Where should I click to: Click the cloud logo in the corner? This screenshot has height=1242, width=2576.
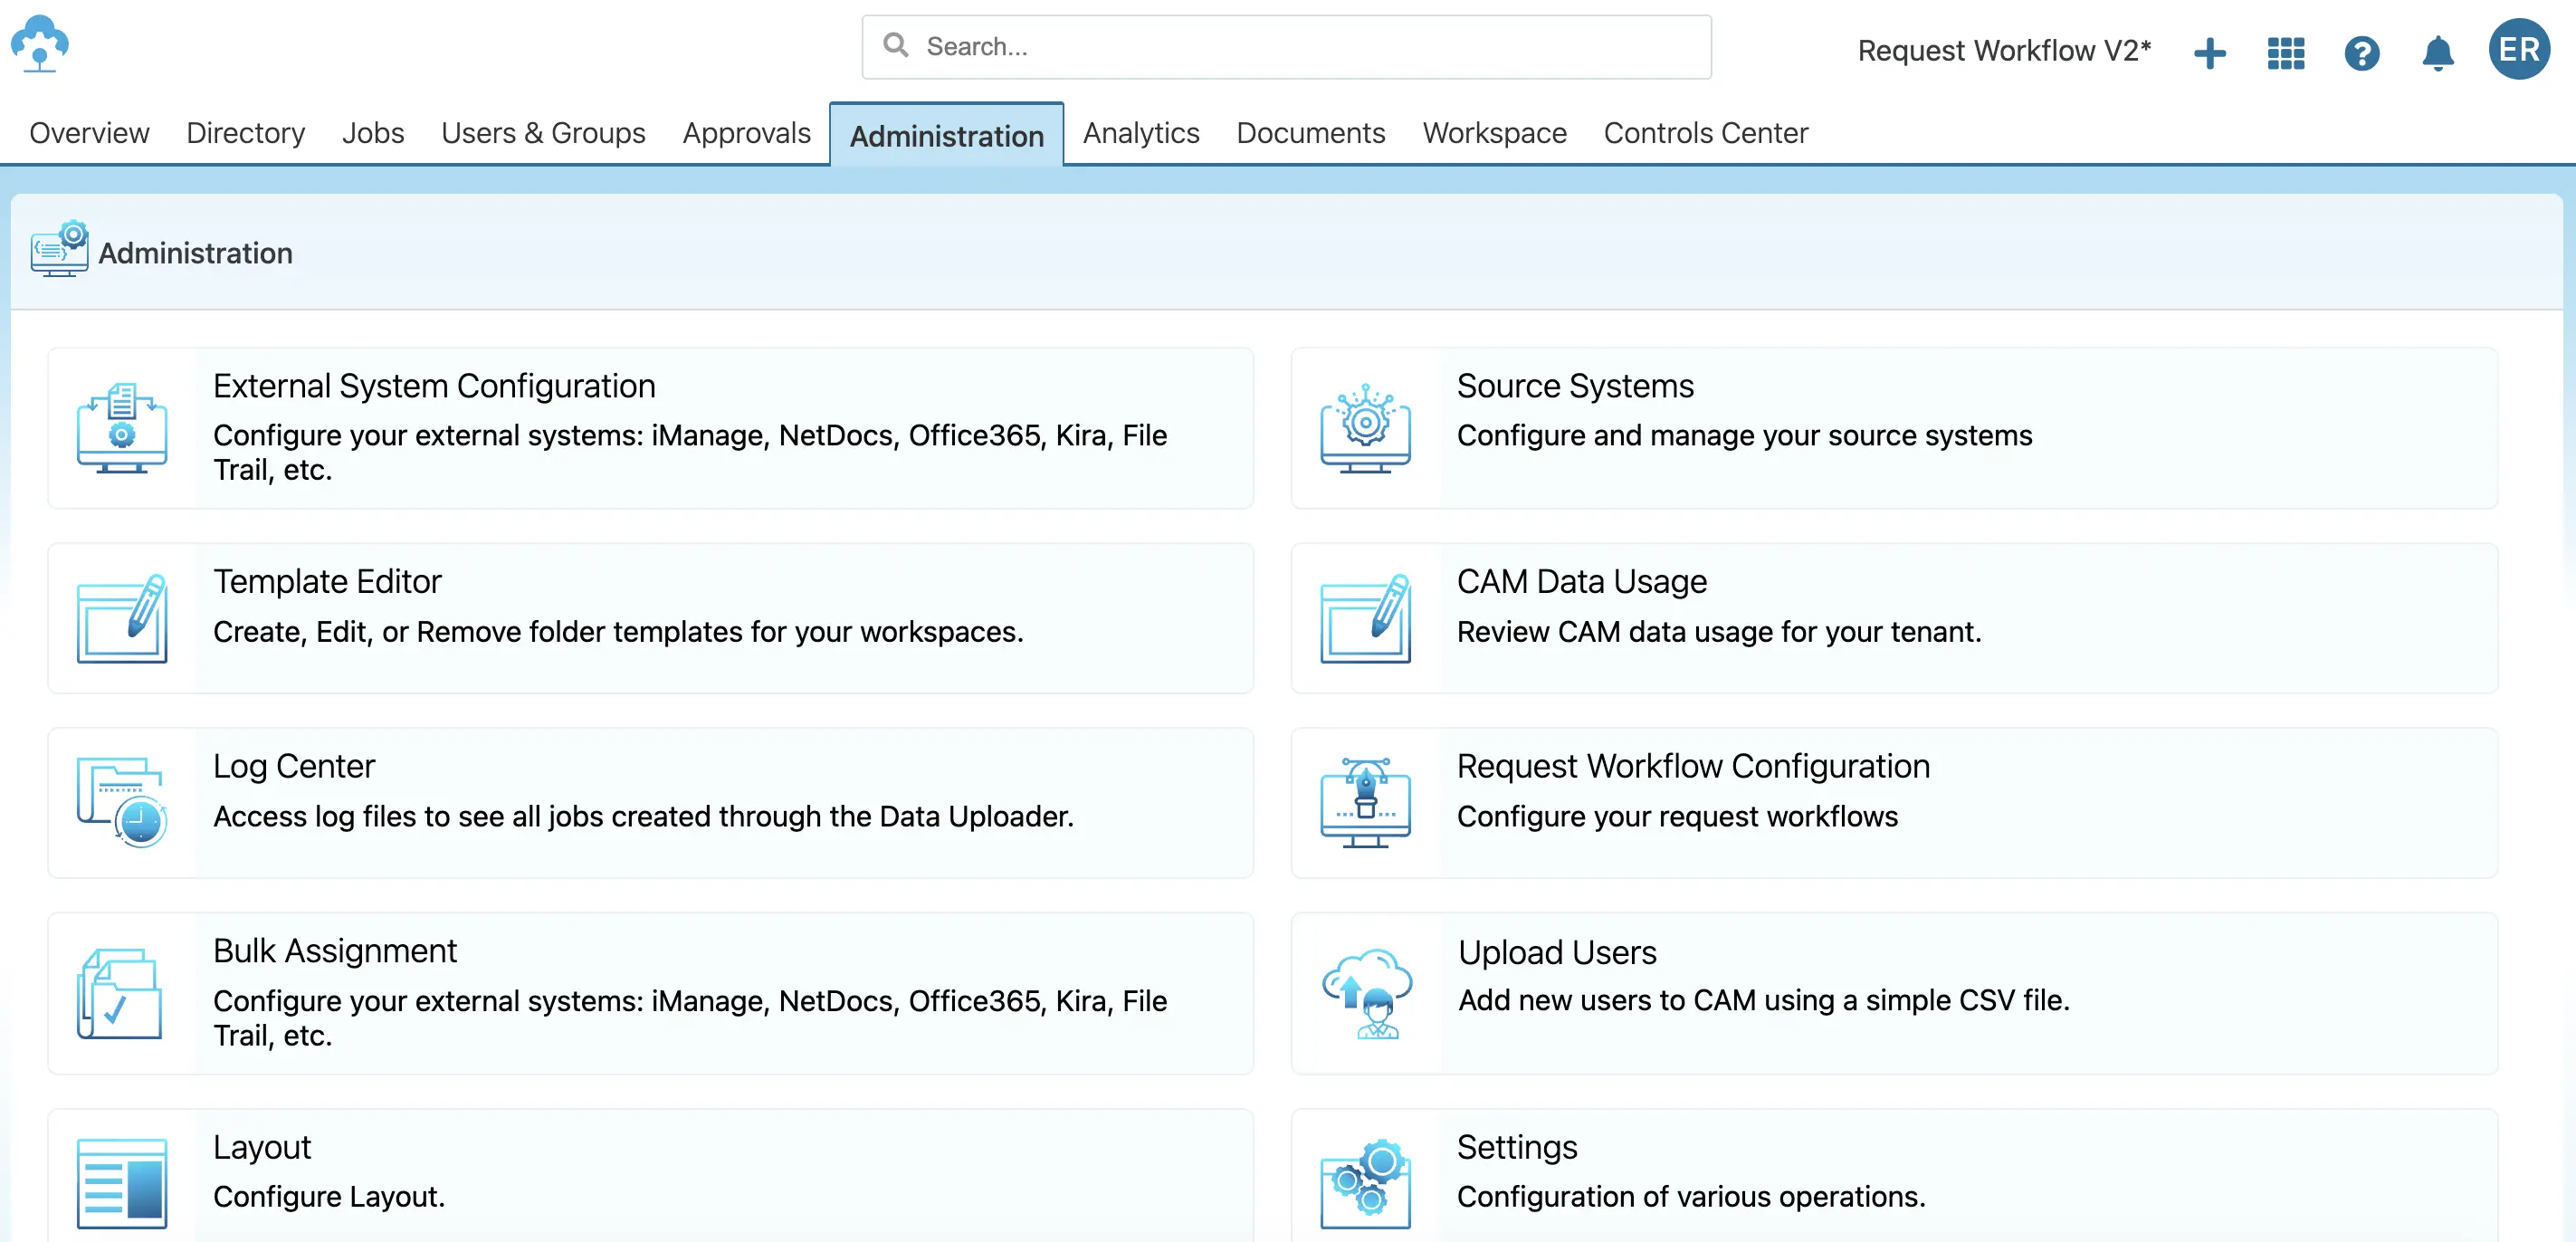tap(40, 46)
